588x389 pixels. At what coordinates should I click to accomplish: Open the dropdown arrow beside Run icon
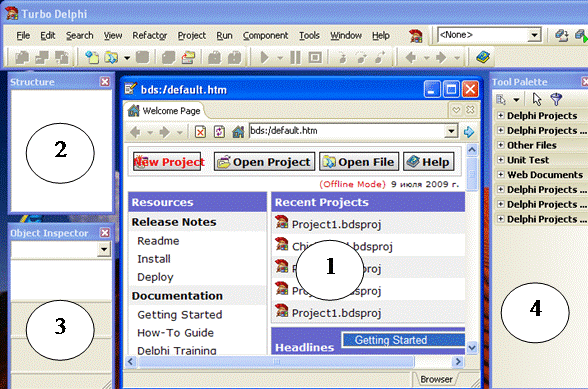(280, 58)
